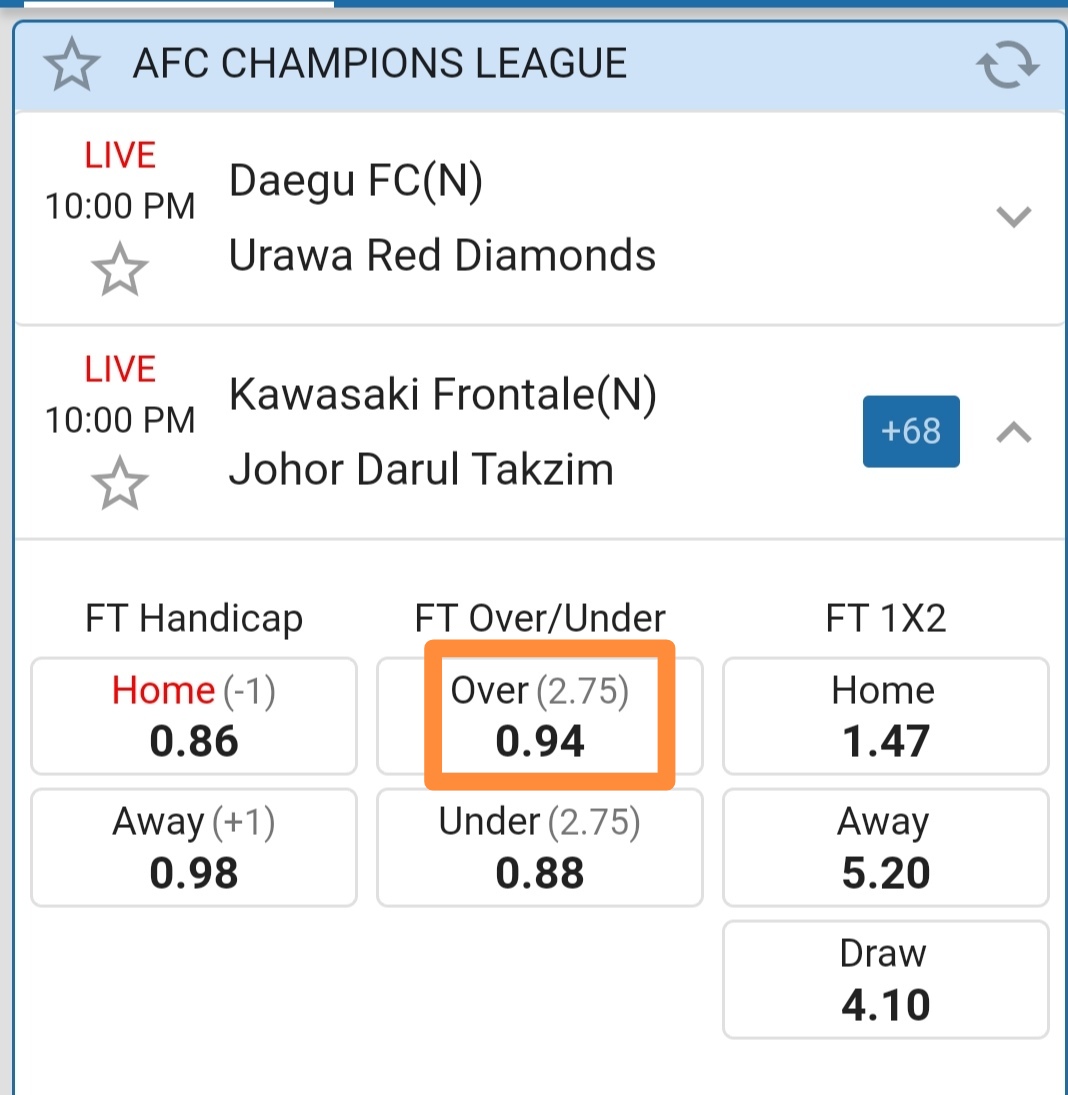
Task: Select Away (+1) handicap at 0.98
Action: [x=194, y=848]
